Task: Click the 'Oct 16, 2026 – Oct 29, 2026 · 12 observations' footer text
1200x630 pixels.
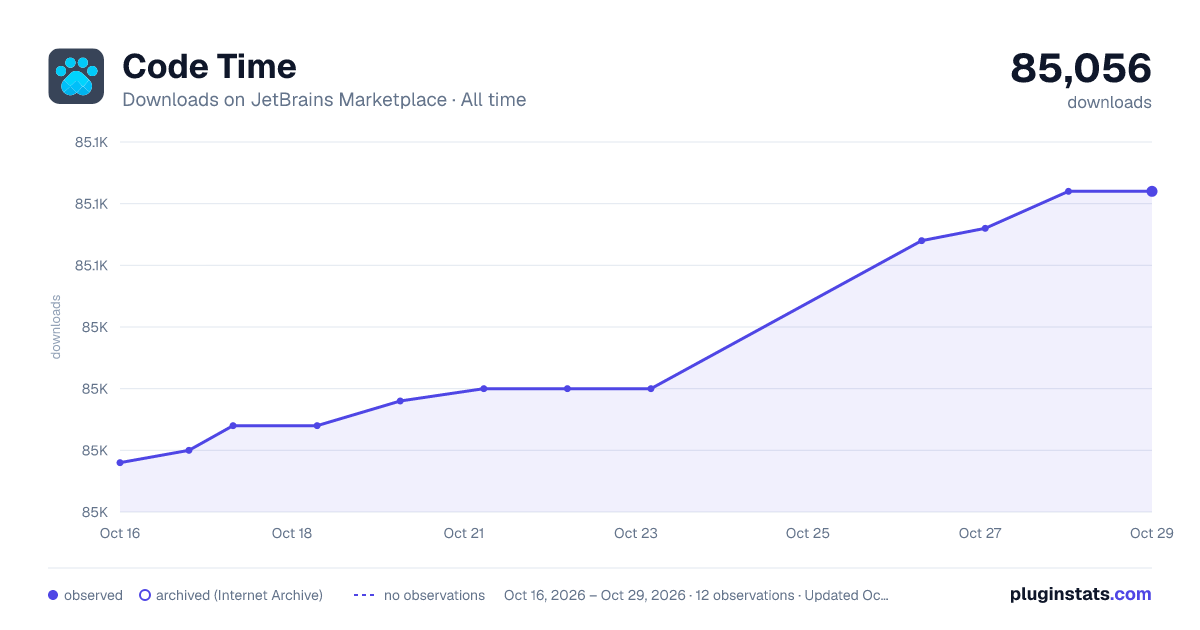Action: 649,595
